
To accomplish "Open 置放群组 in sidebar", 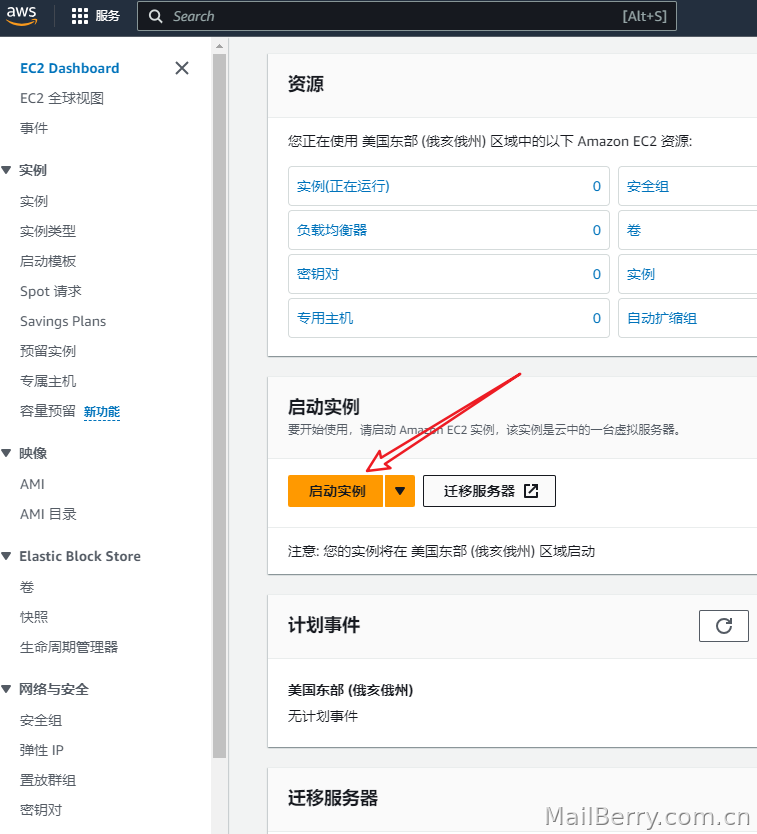I will coord(48,780).
